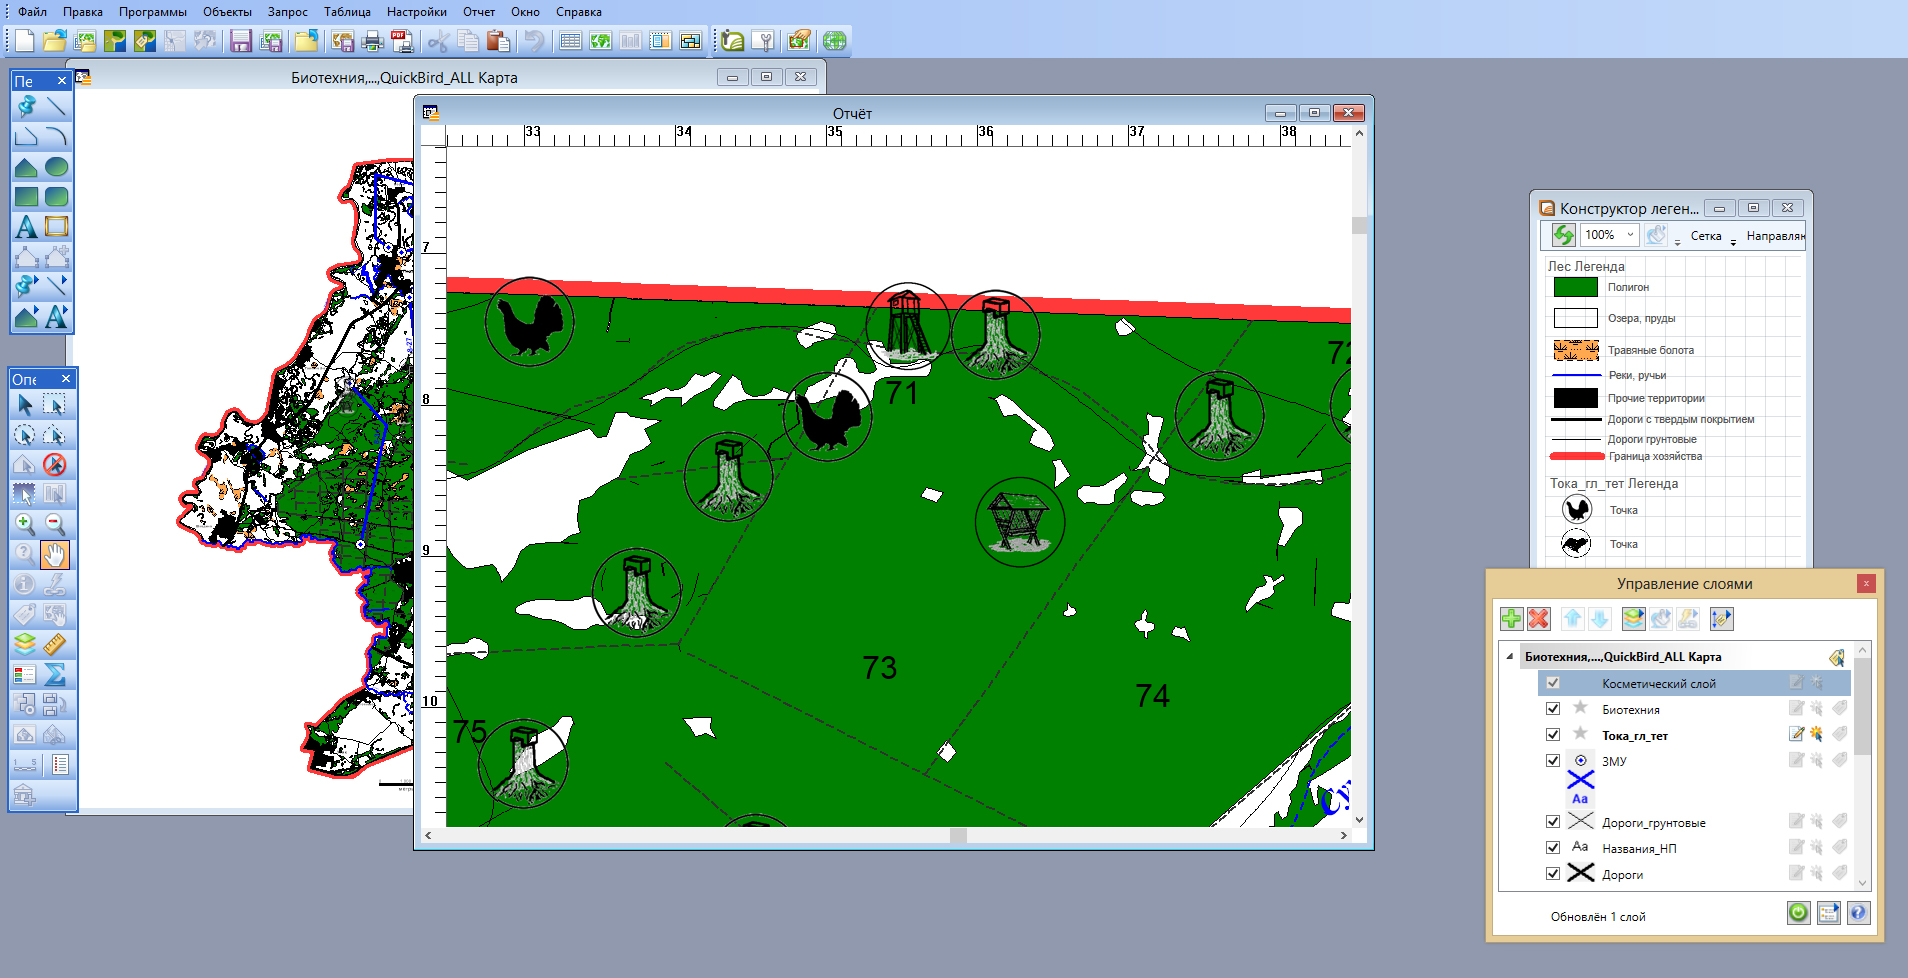This screenshot has width=1908, height=978.
Task: Toggle the Названия_НП layer checkbox
Action: point(1553,848)
